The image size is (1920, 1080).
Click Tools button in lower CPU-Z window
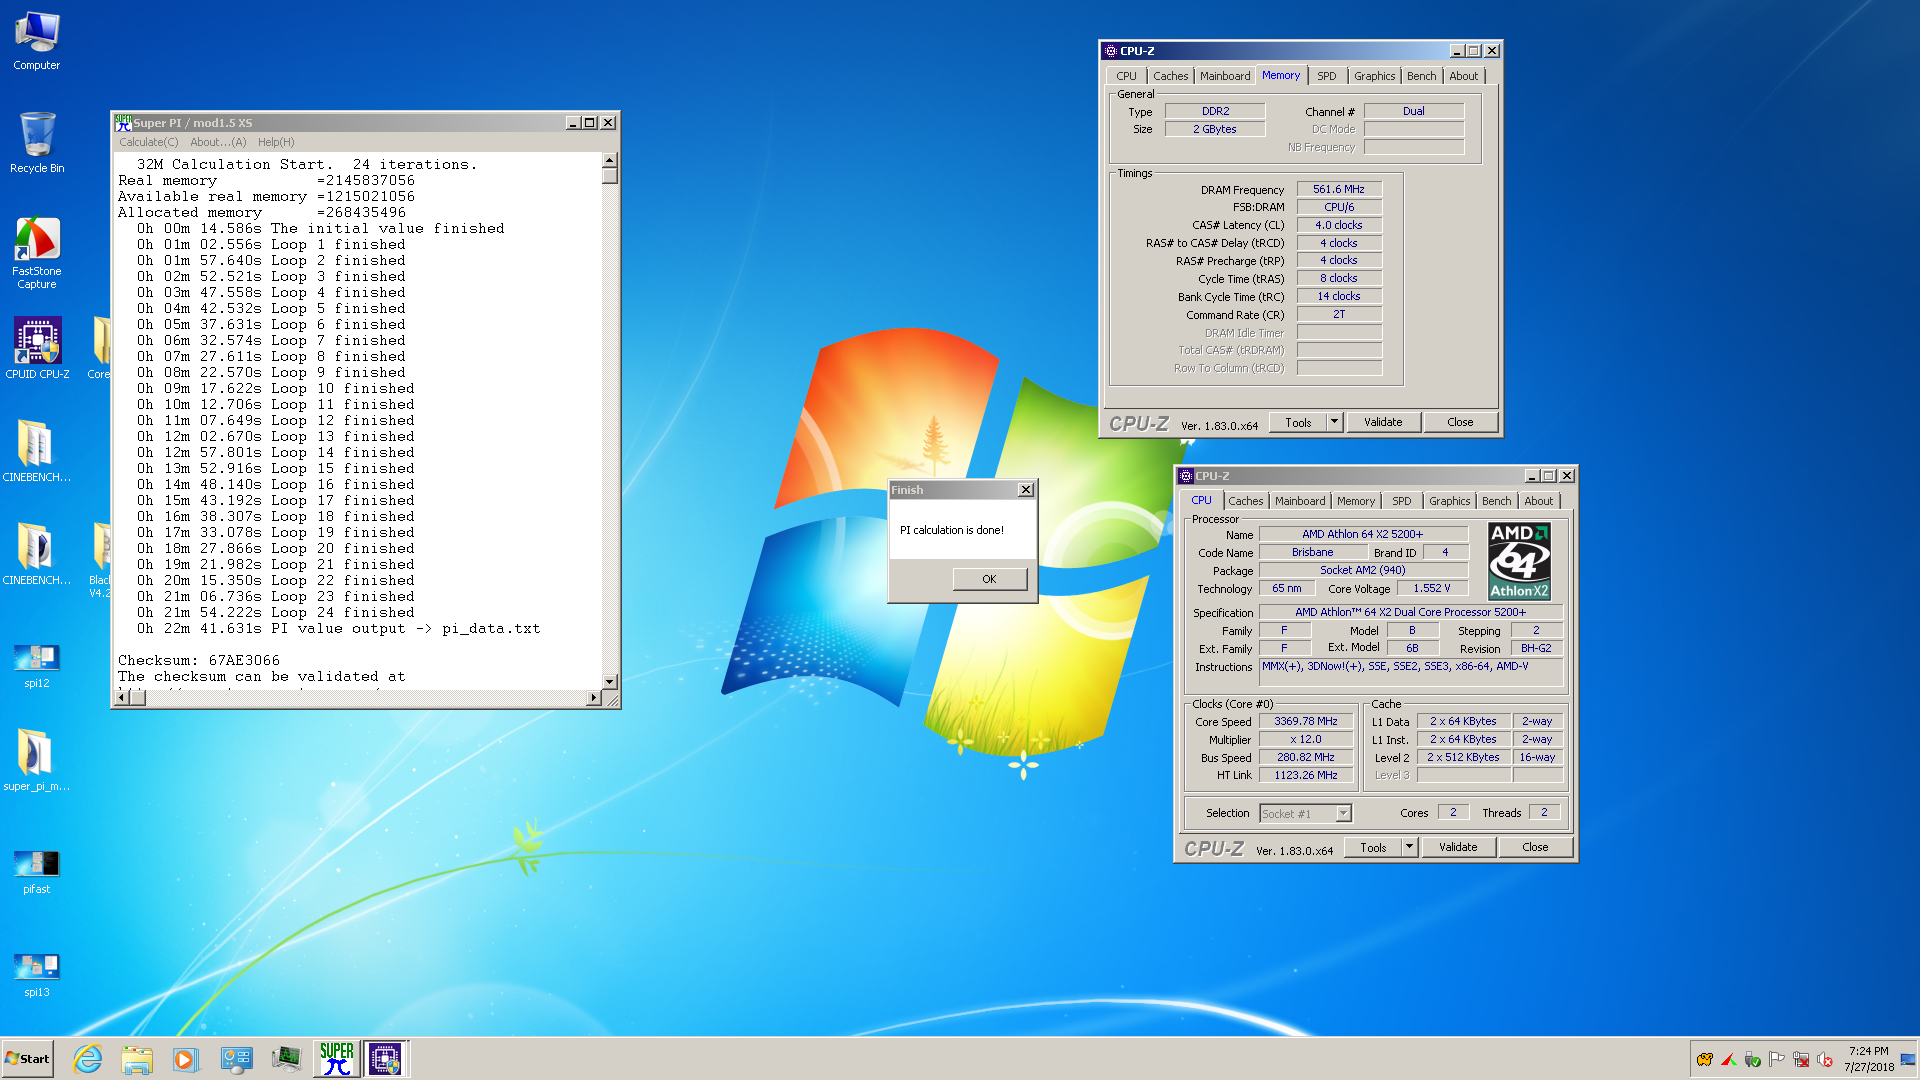1373,847
